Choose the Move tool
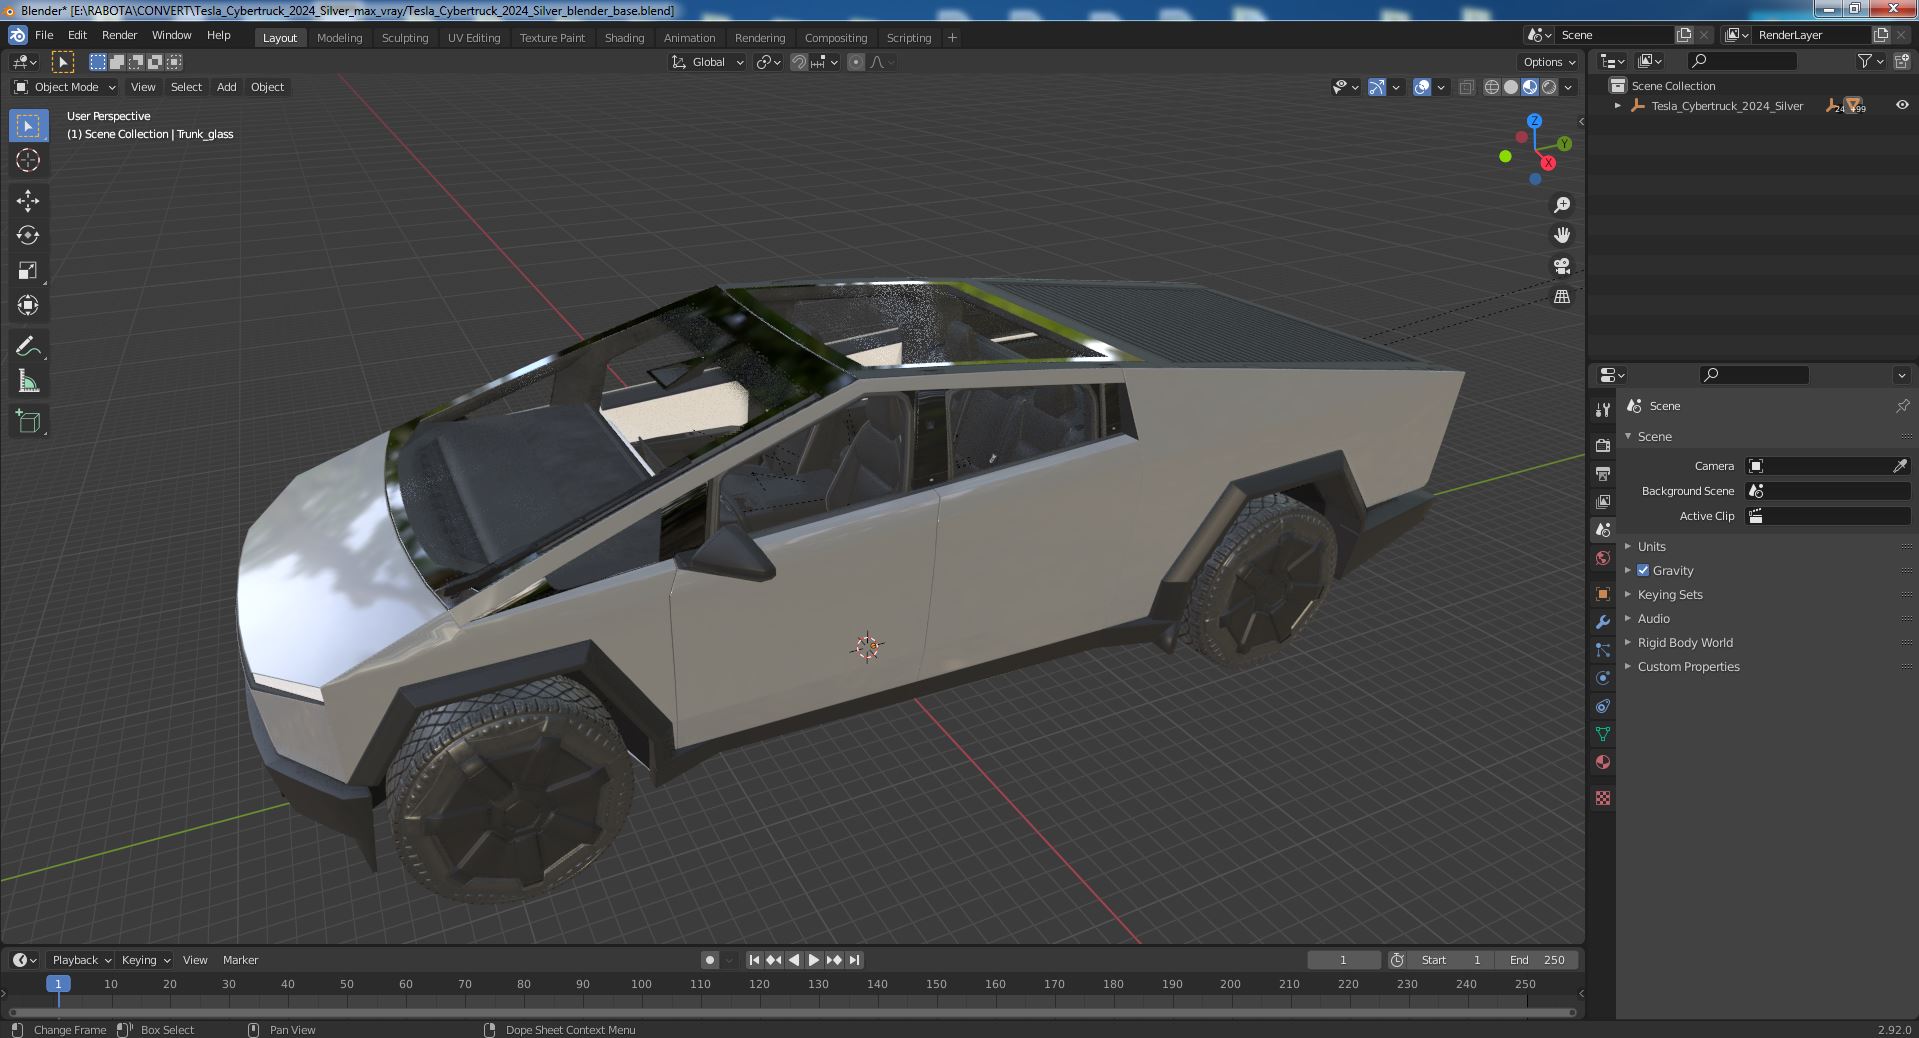 [28, 201]
